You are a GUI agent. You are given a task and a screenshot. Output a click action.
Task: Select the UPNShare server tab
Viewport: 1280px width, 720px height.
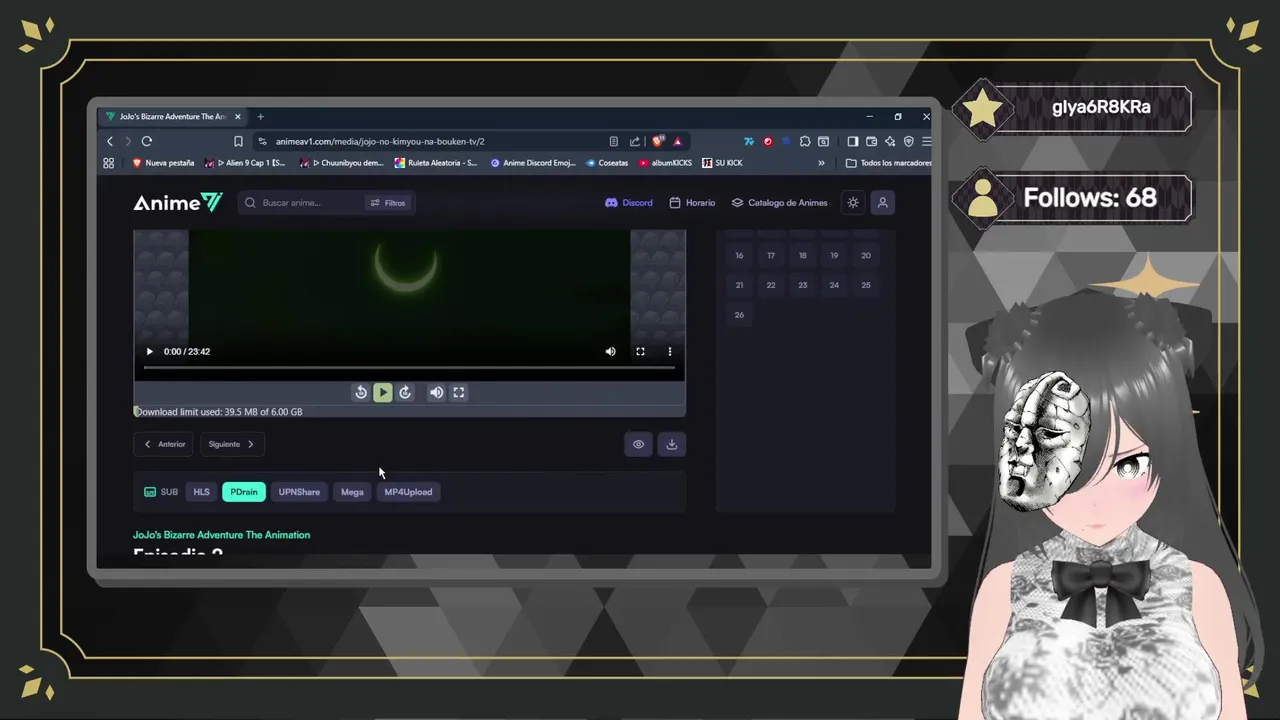[x=299, y=492]
